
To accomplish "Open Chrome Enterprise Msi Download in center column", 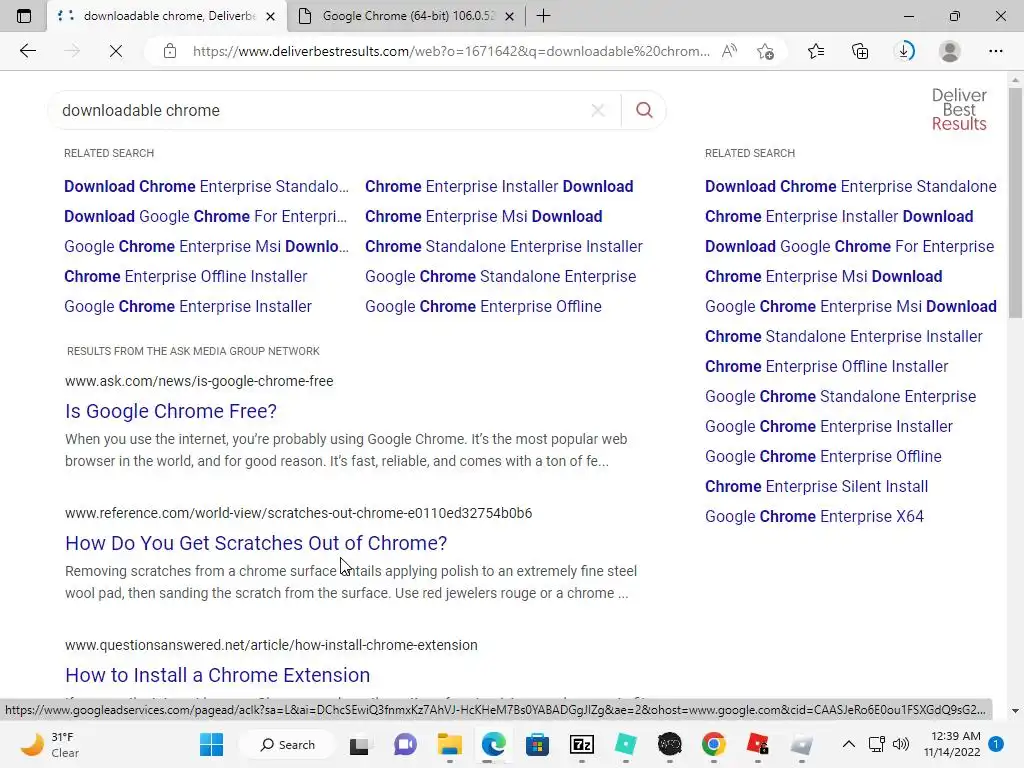I will point(483,217).
